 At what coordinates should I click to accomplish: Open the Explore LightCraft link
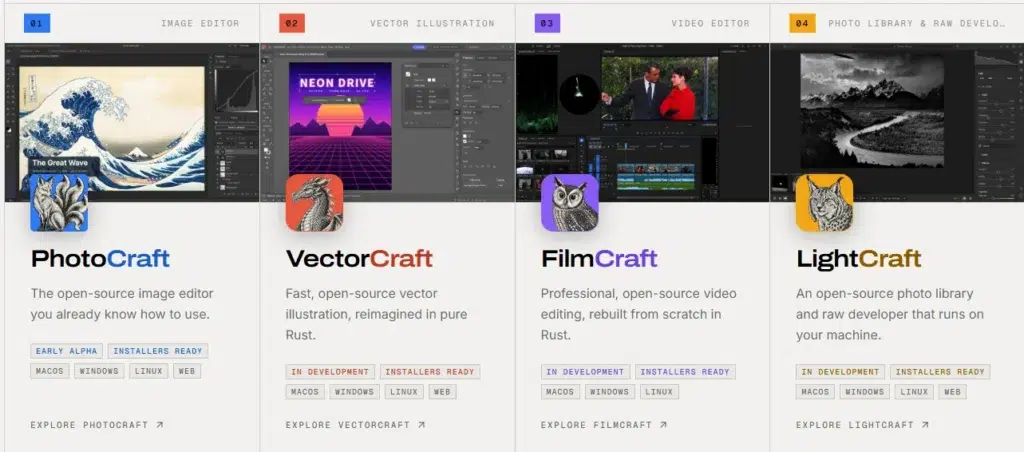pyautogui.click(x=862, y=425)
